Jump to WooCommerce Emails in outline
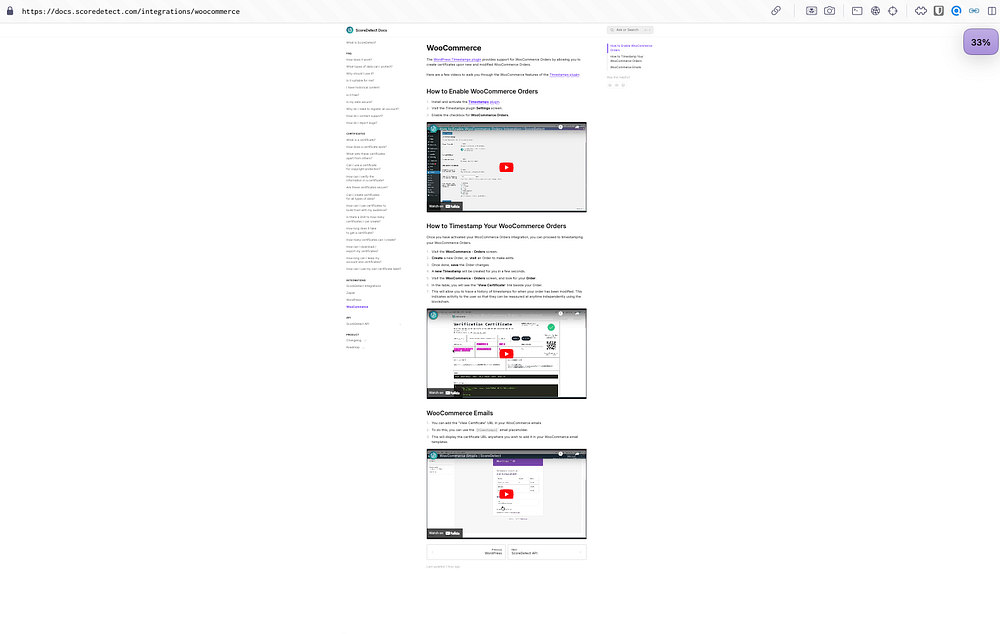1000x634 pixels. 626,67
